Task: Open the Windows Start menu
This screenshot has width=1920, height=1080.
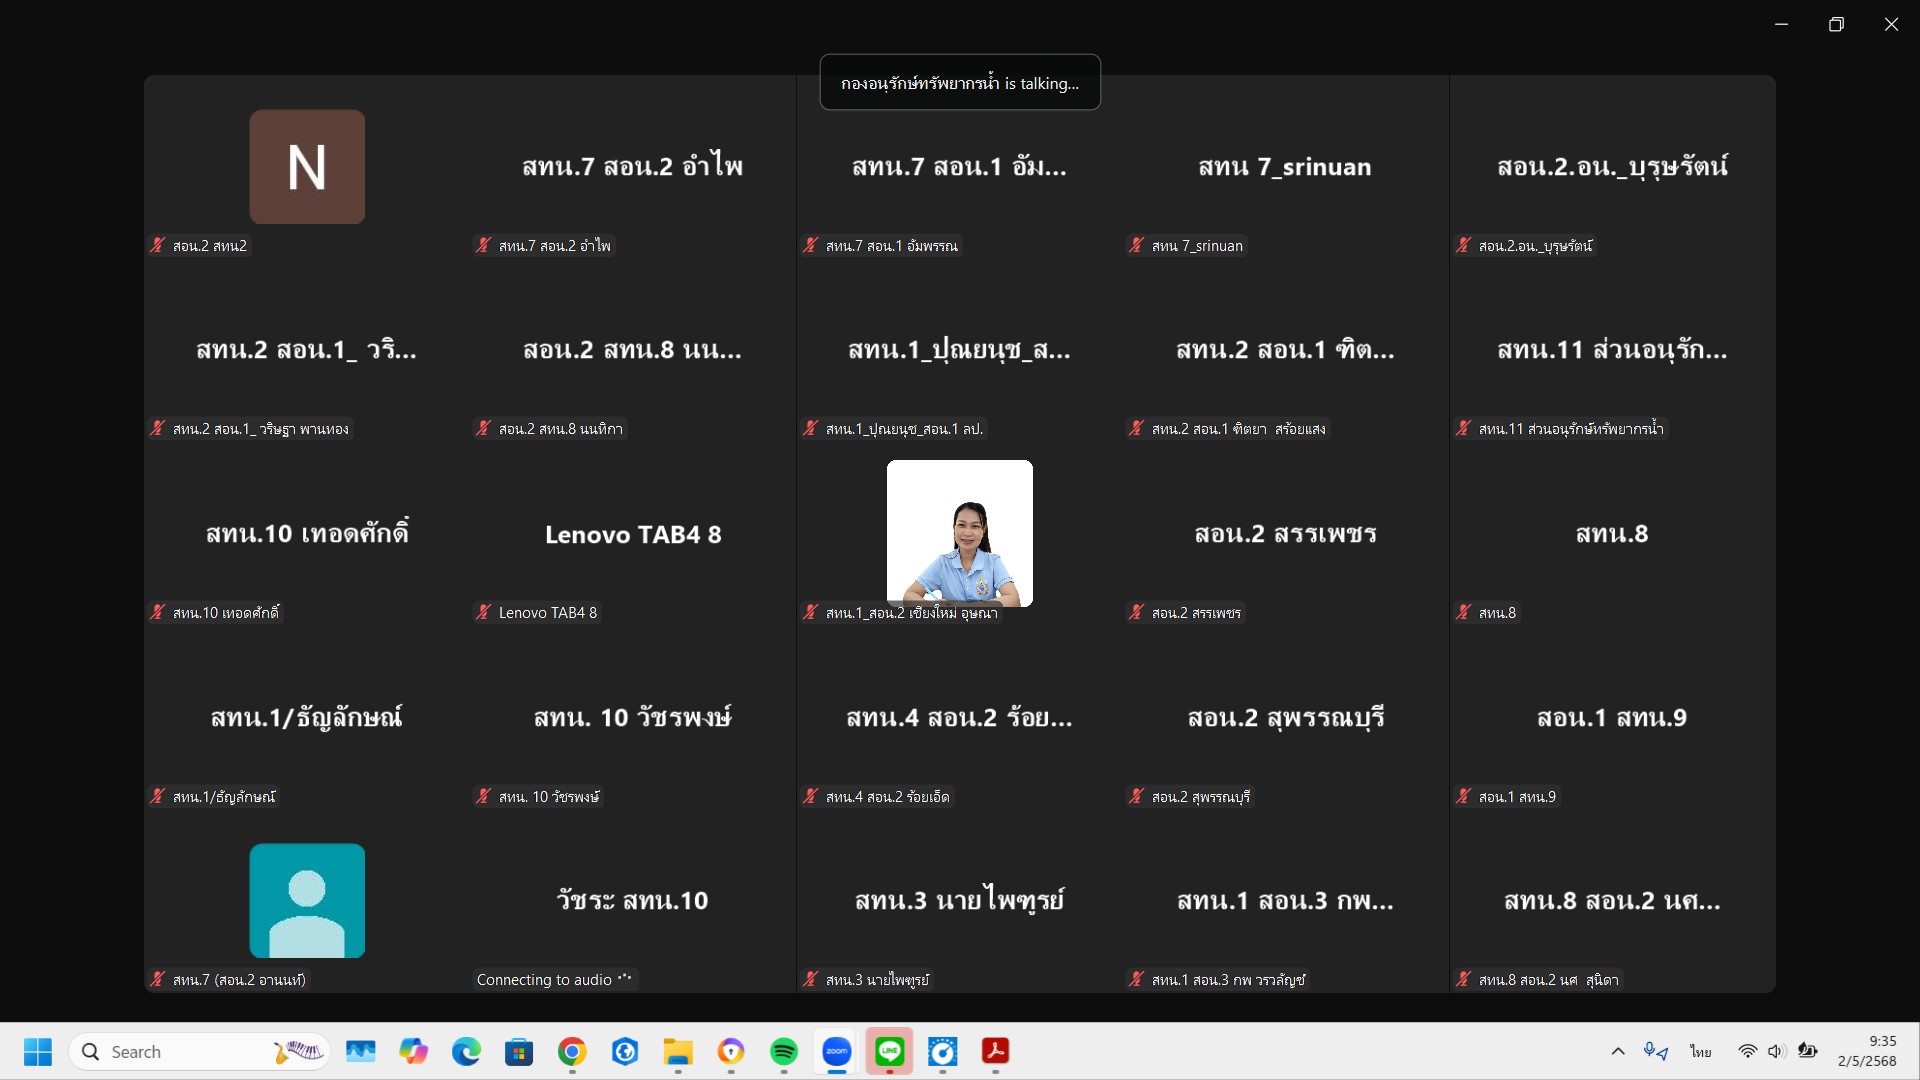Action: (x=38, y=1052)
